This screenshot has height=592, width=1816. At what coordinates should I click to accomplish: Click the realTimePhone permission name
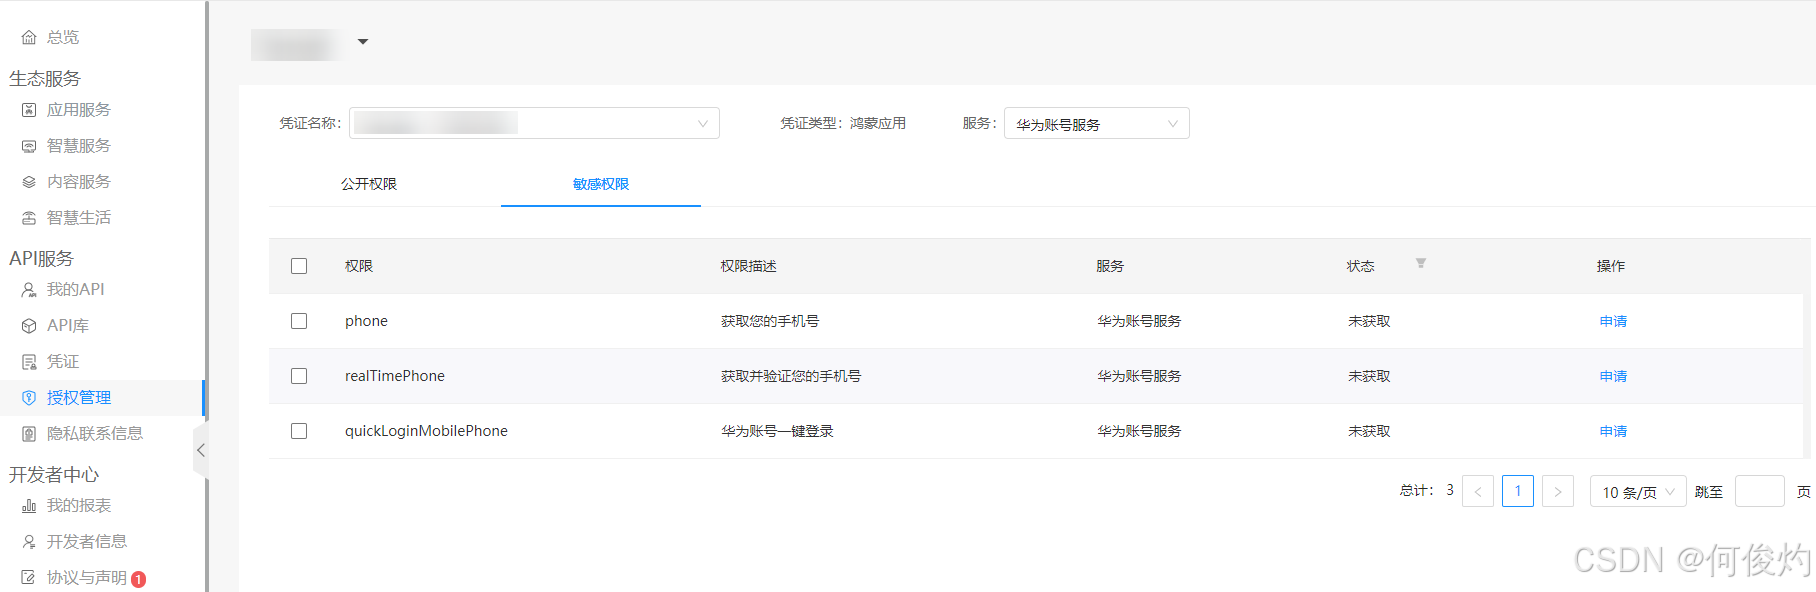(395, 376)
